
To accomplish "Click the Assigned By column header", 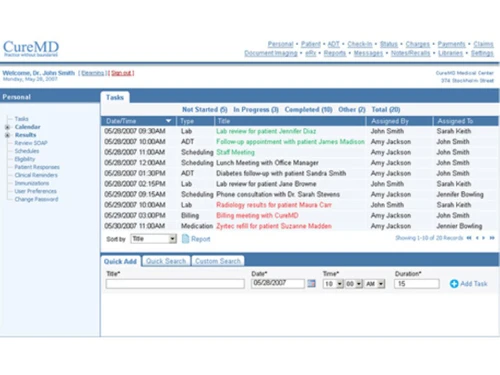I will pyautogui.click(x=399, y=121).
